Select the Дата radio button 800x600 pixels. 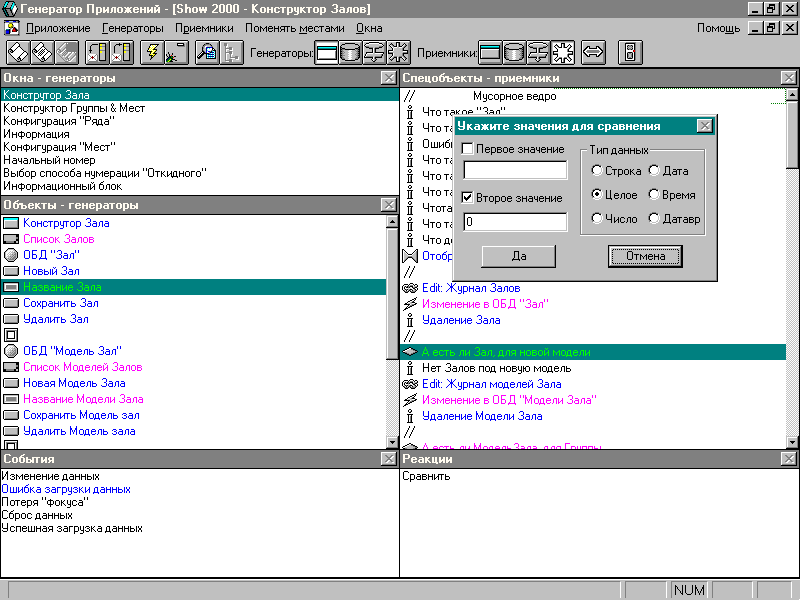pyautogui.click(x=654, y=171)
